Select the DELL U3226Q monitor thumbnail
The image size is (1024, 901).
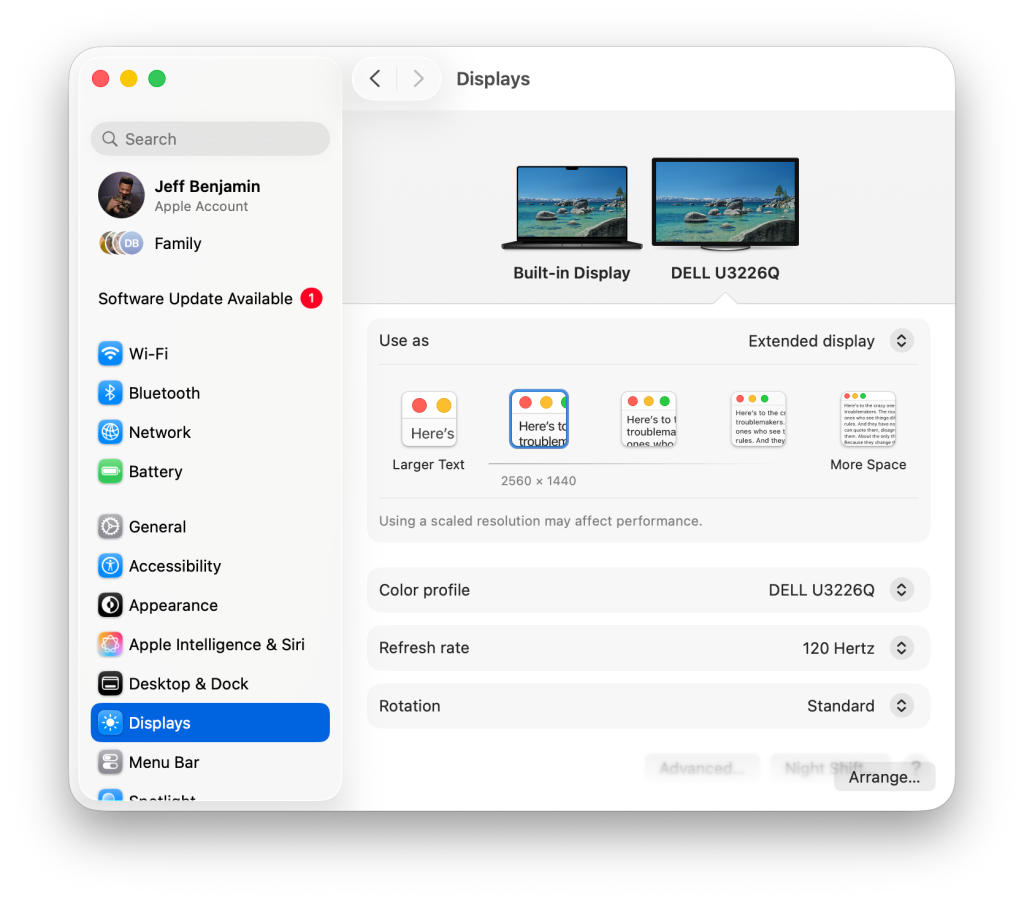pyautogui.click(x=726, y=204)
